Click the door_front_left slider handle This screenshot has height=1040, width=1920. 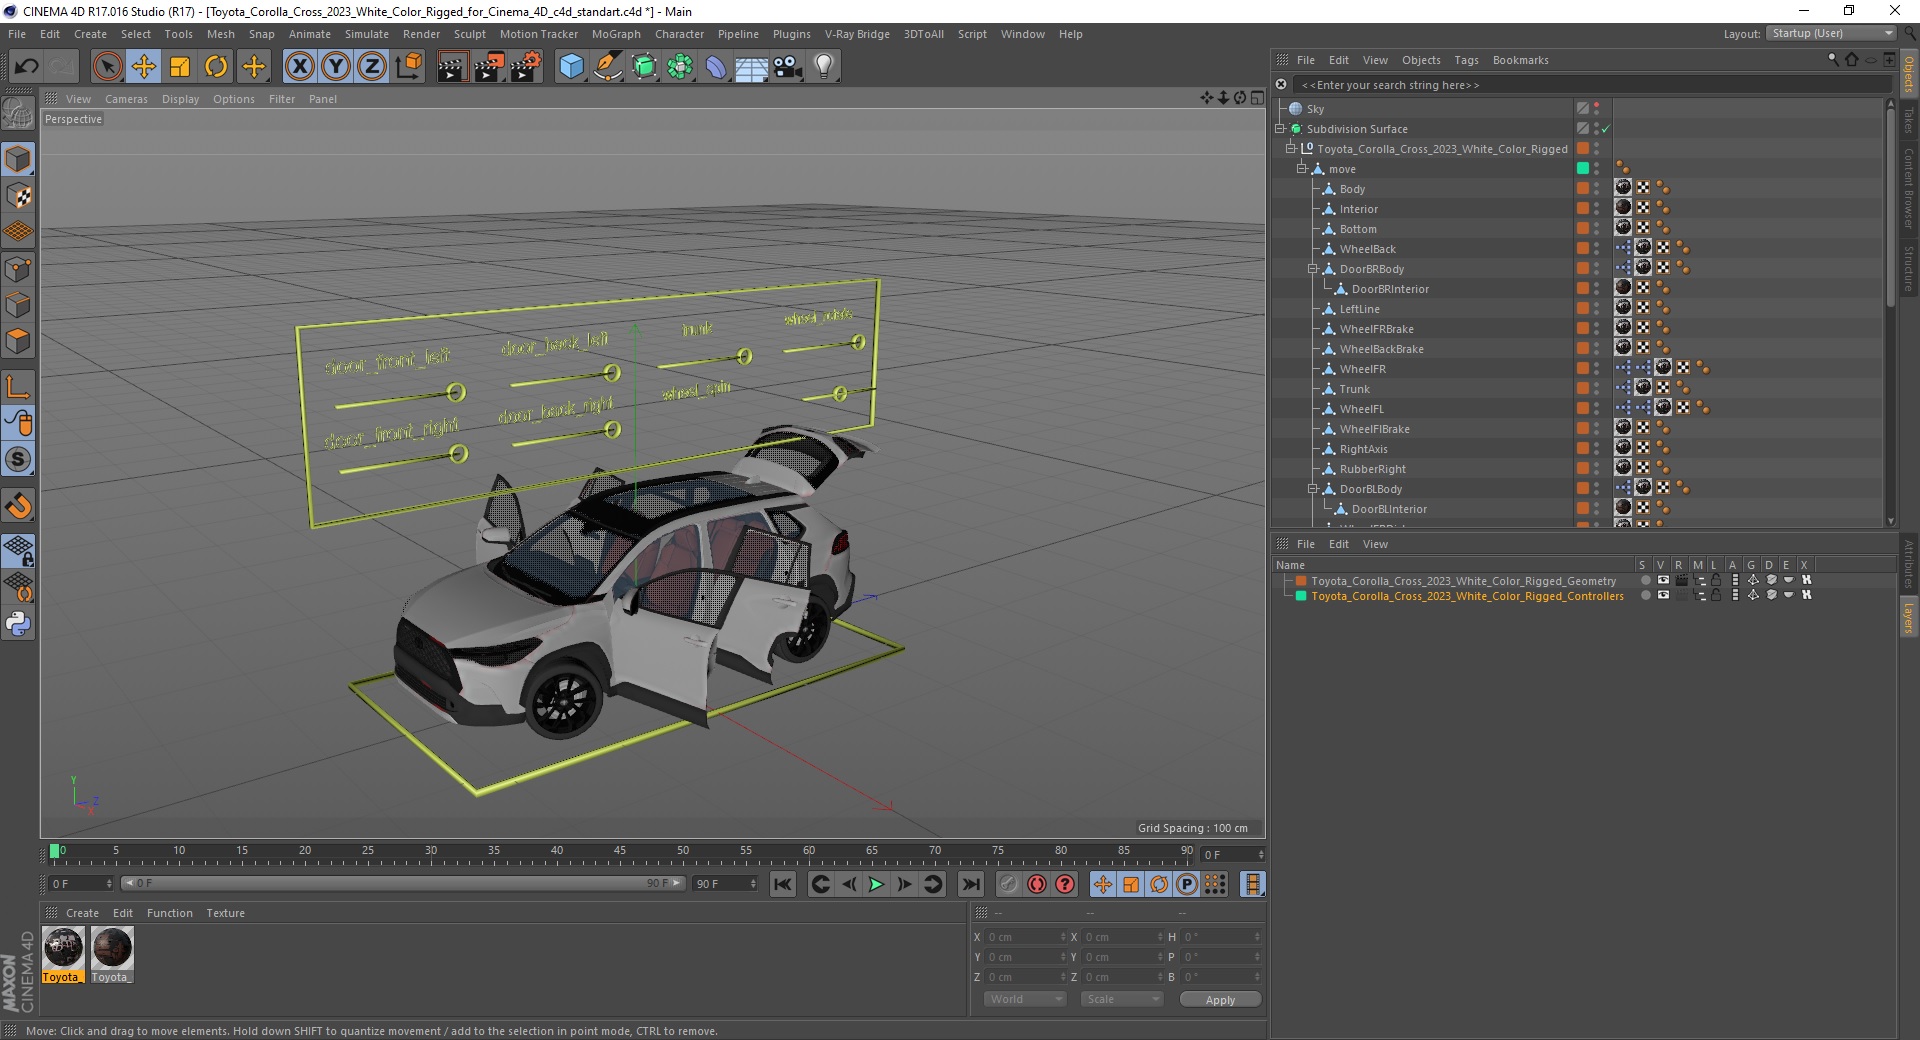pyautogui.click(x=456, y=392)
